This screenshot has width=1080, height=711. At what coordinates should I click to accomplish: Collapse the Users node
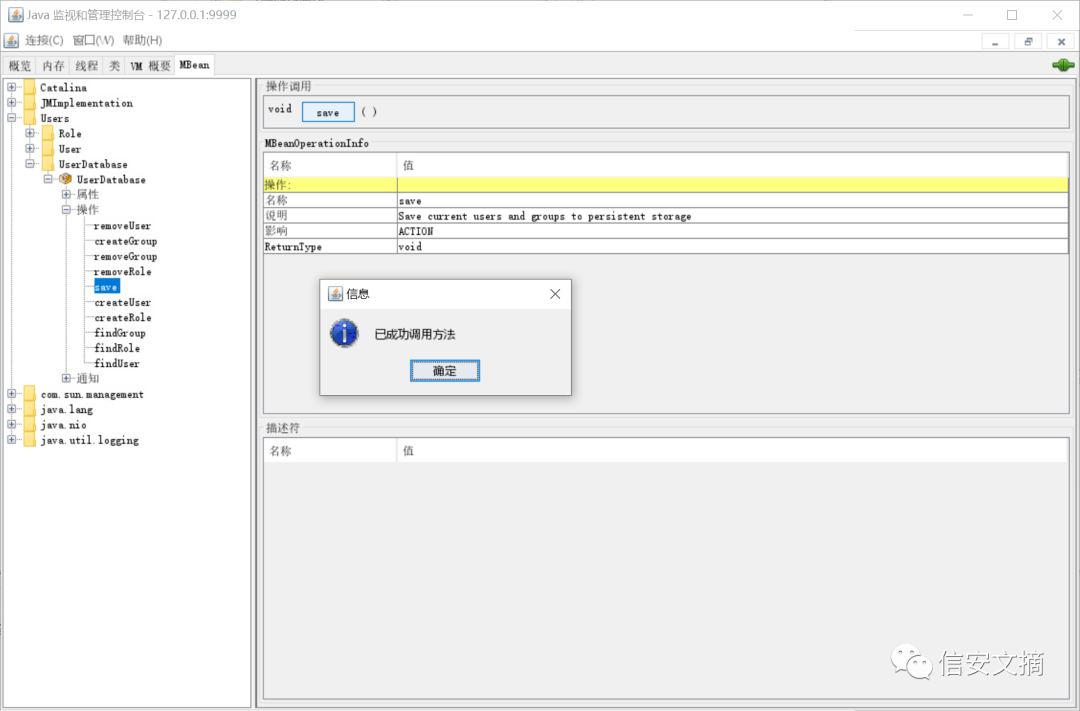pyautogui.click(x=12, y=118)
